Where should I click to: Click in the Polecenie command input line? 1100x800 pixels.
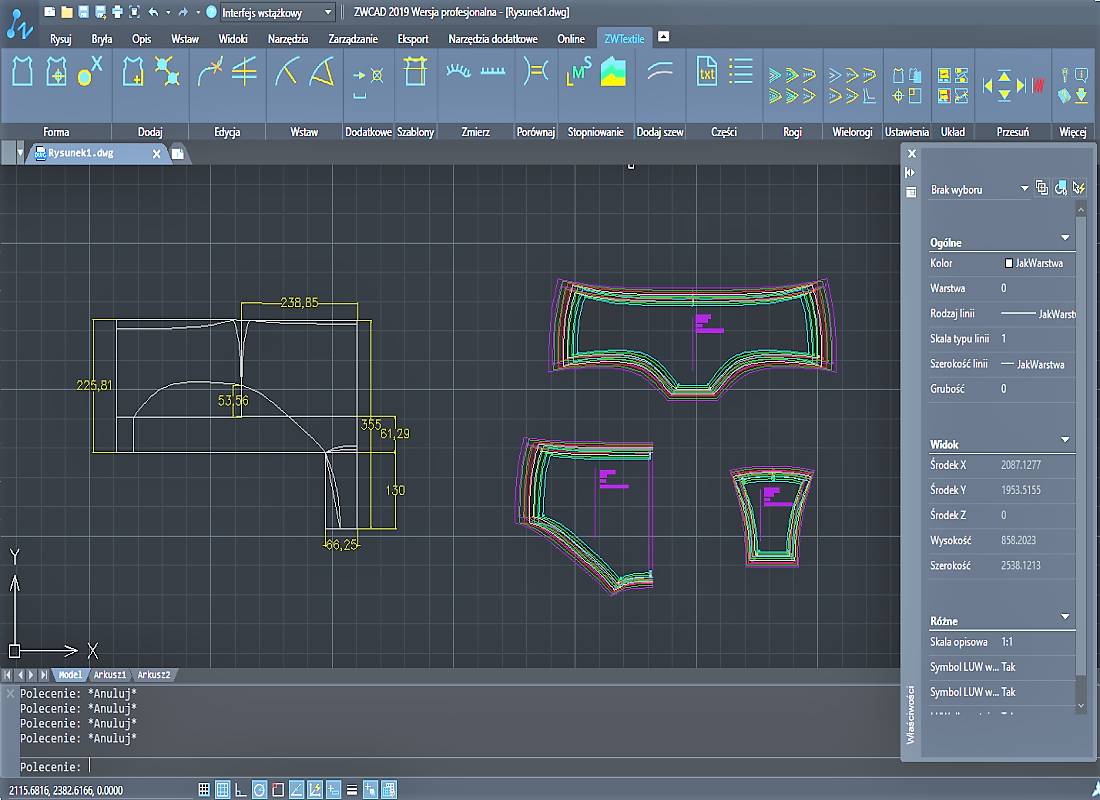pyautogui.click(x=456, y=767)
